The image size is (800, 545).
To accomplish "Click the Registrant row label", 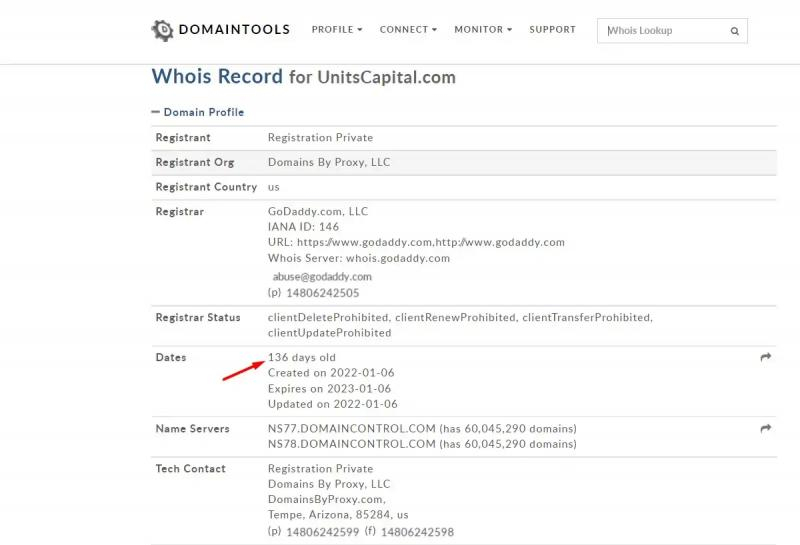I will point(183,138).
